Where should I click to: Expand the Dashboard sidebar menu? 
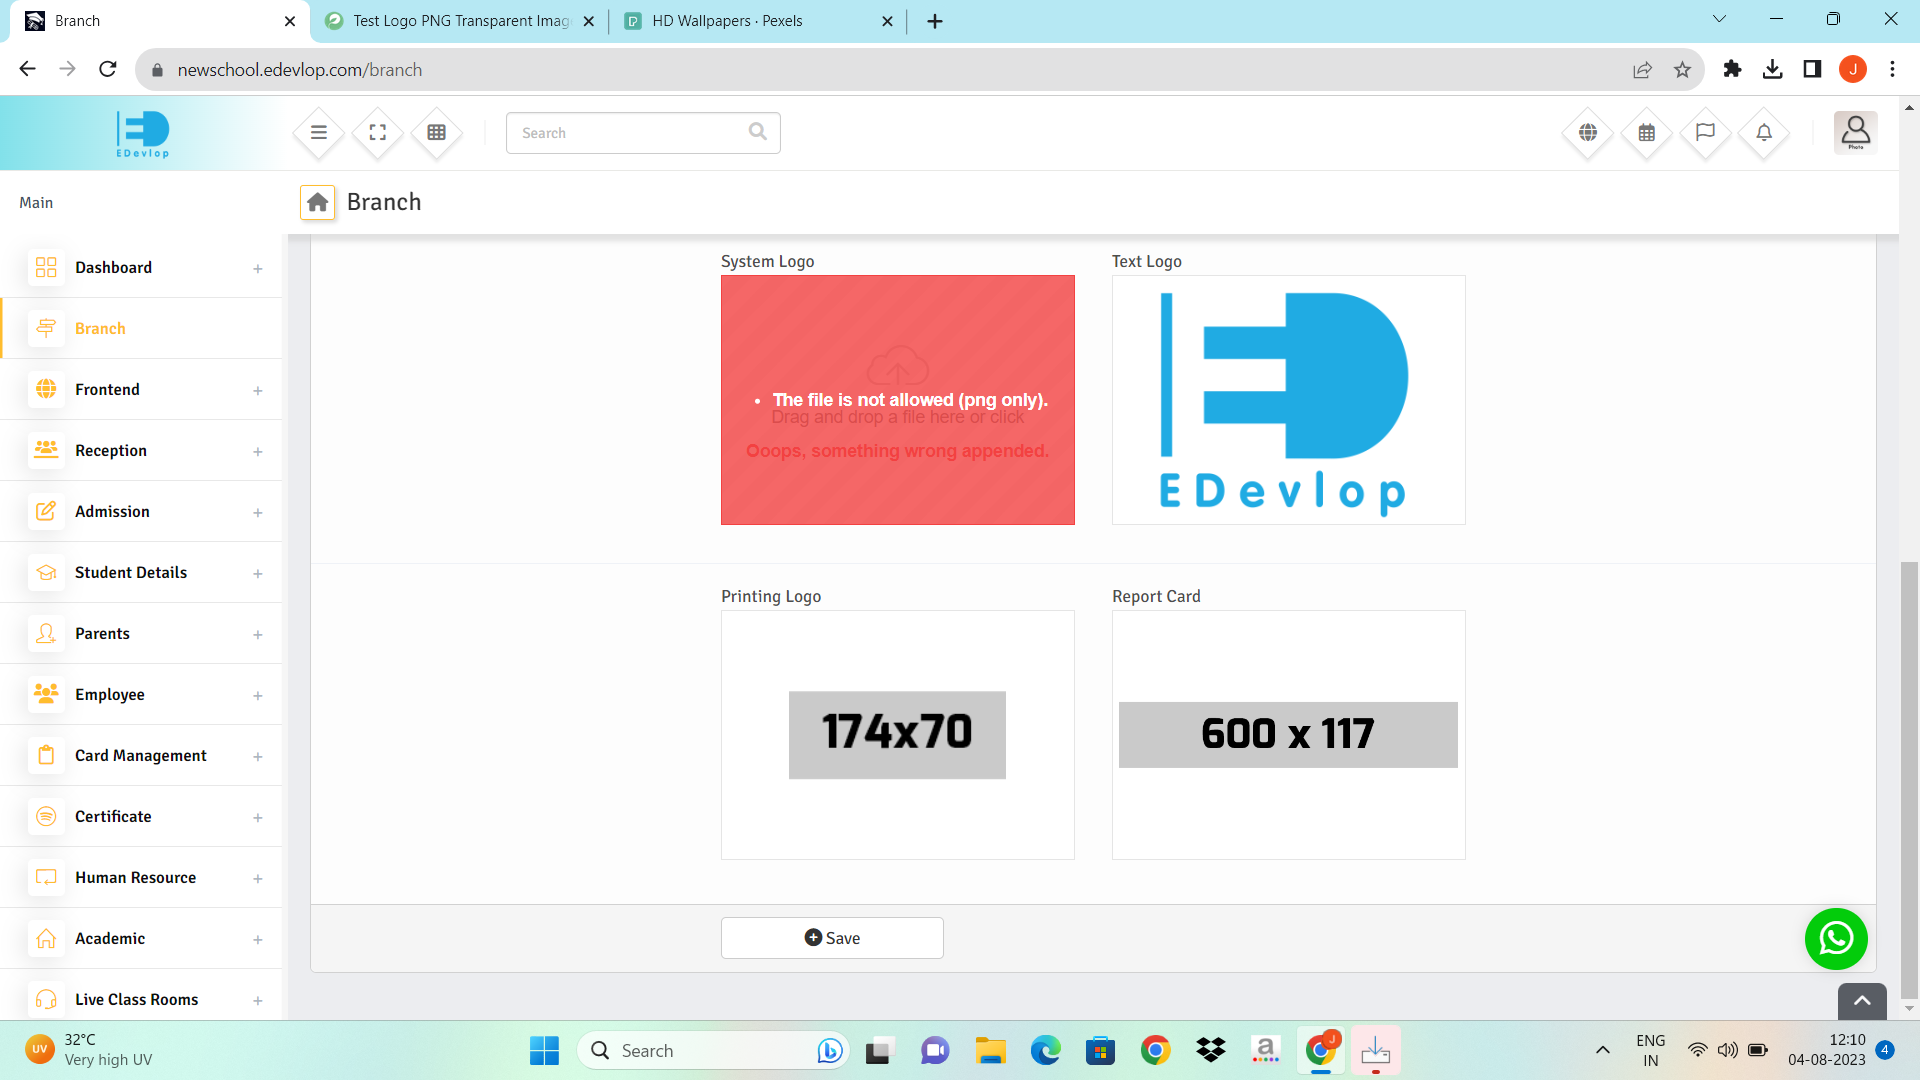[x=258, y=268]
